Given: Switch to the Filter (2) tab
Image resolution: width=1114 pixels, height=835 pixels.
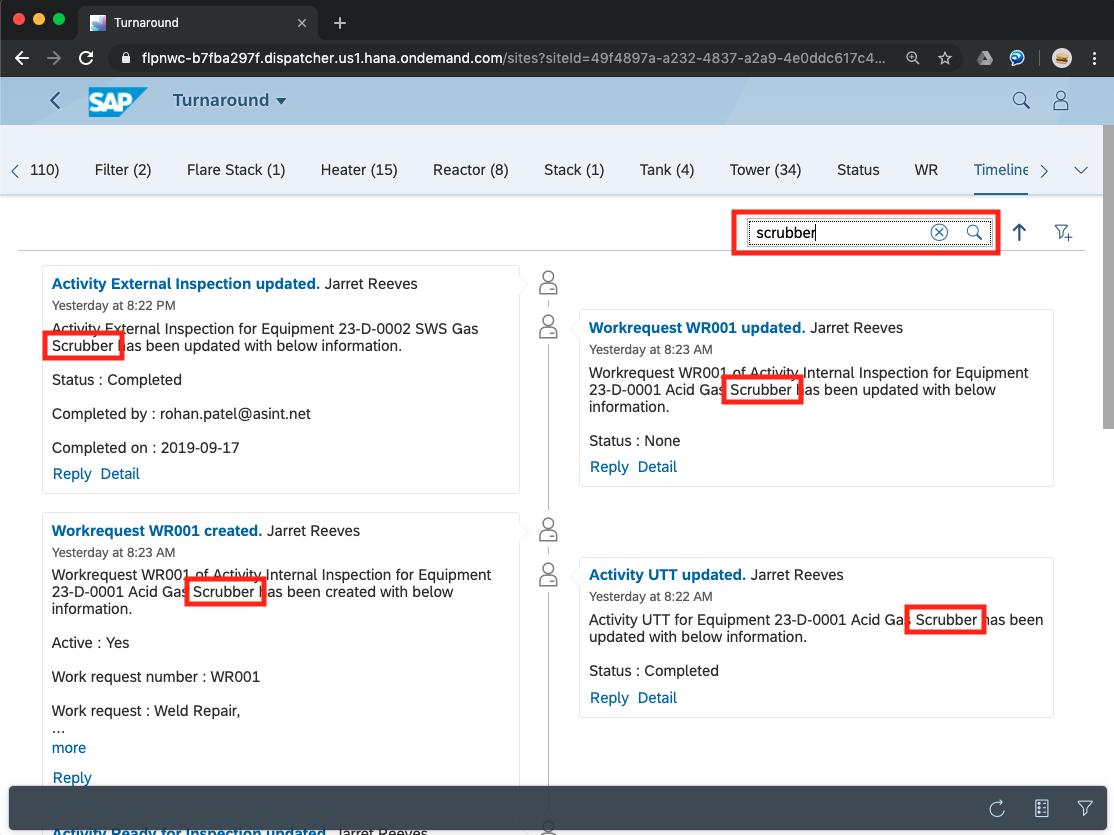Looking at the screenshot, I should 123,170.
